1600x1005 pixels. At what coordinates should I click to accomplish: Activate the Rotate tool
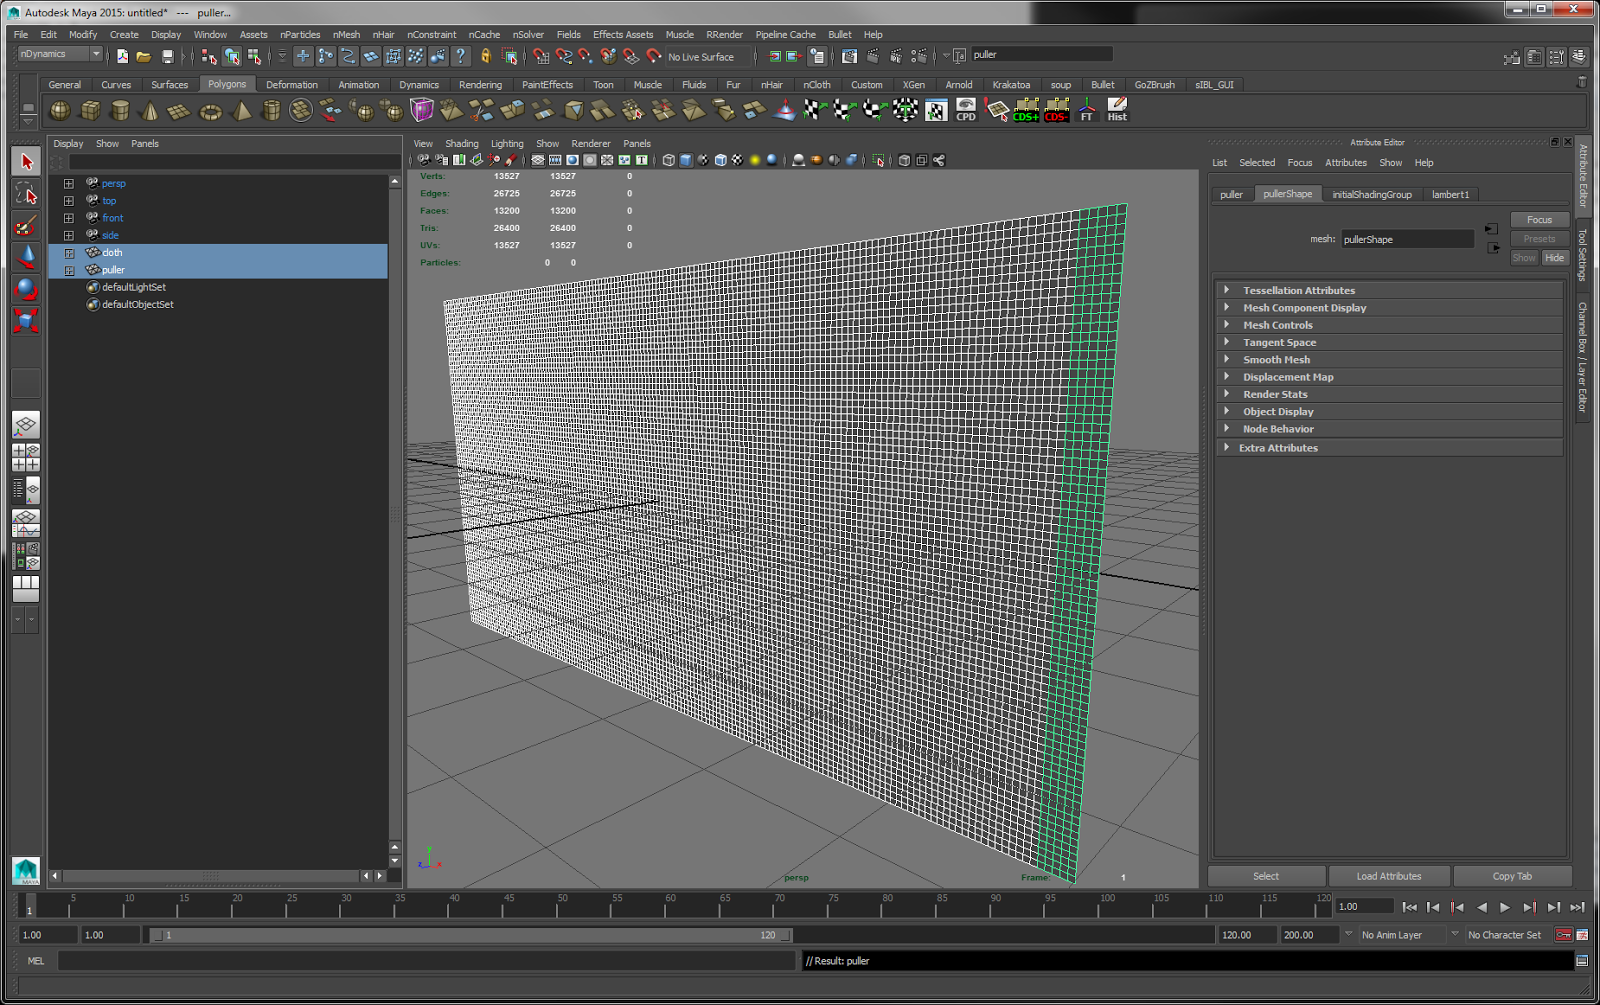coord(26,290)
